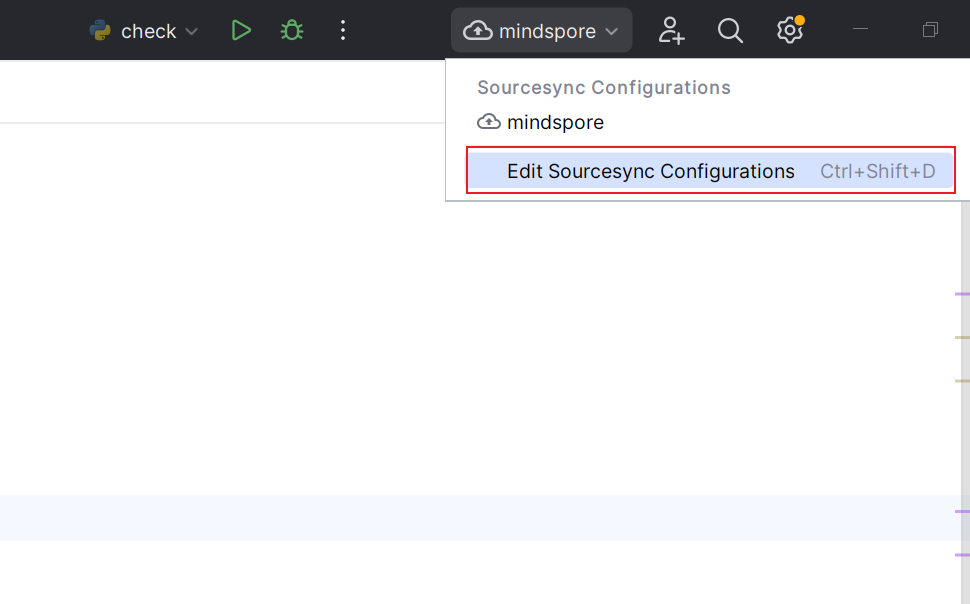Viewport: 970px width, 604px height.
Task: Click the purple marker on the right scrollbar stripe
Action: (x=962, y=293)
